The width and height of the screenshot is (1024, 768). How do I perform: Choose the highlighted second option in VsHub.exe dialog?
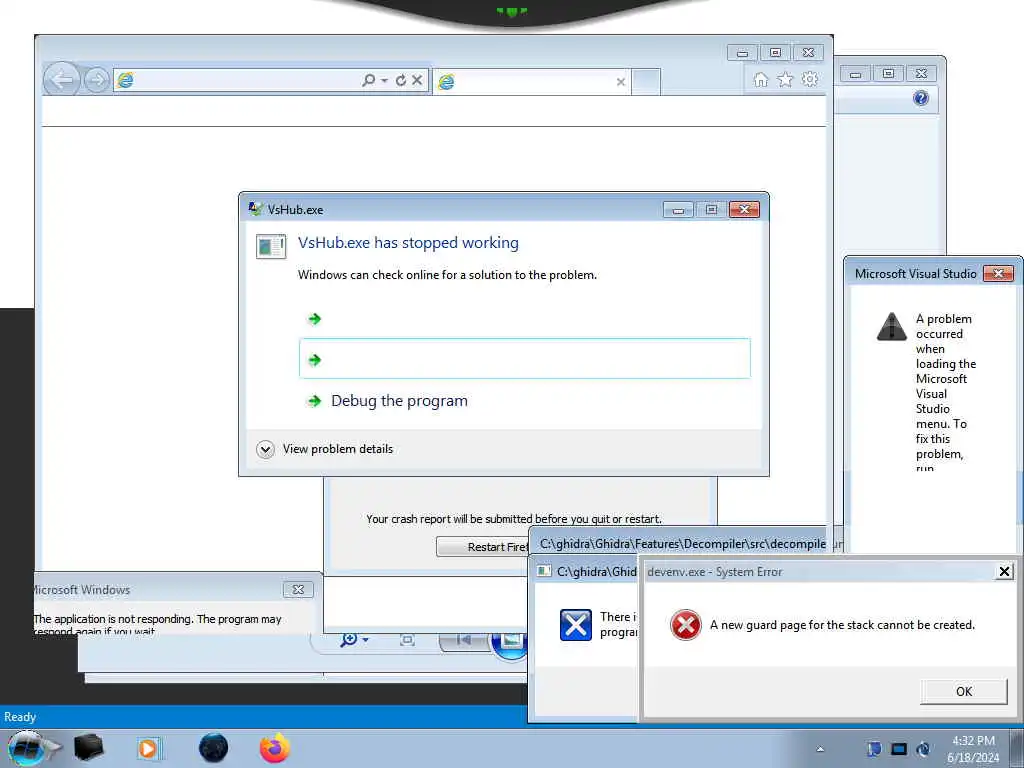[x=524, y=359]
